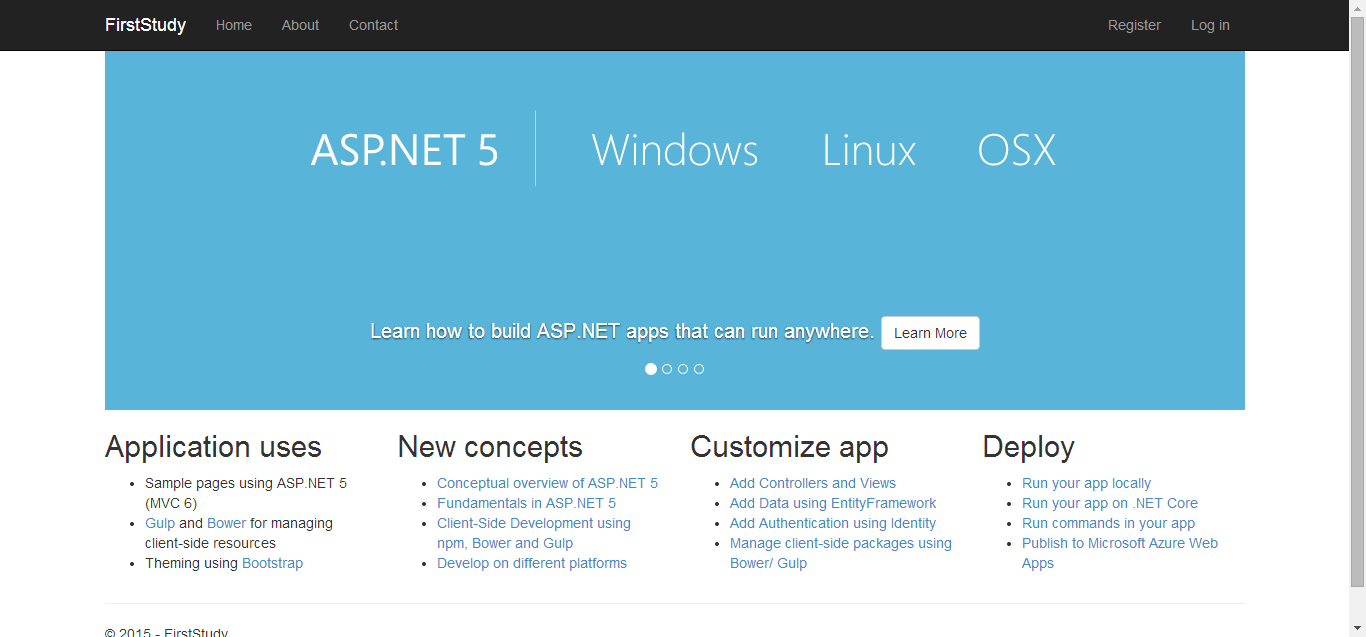The width and height of the screenshot is (1366, 637).
Task: Click the Learn More button
Action: pos(930,333)
